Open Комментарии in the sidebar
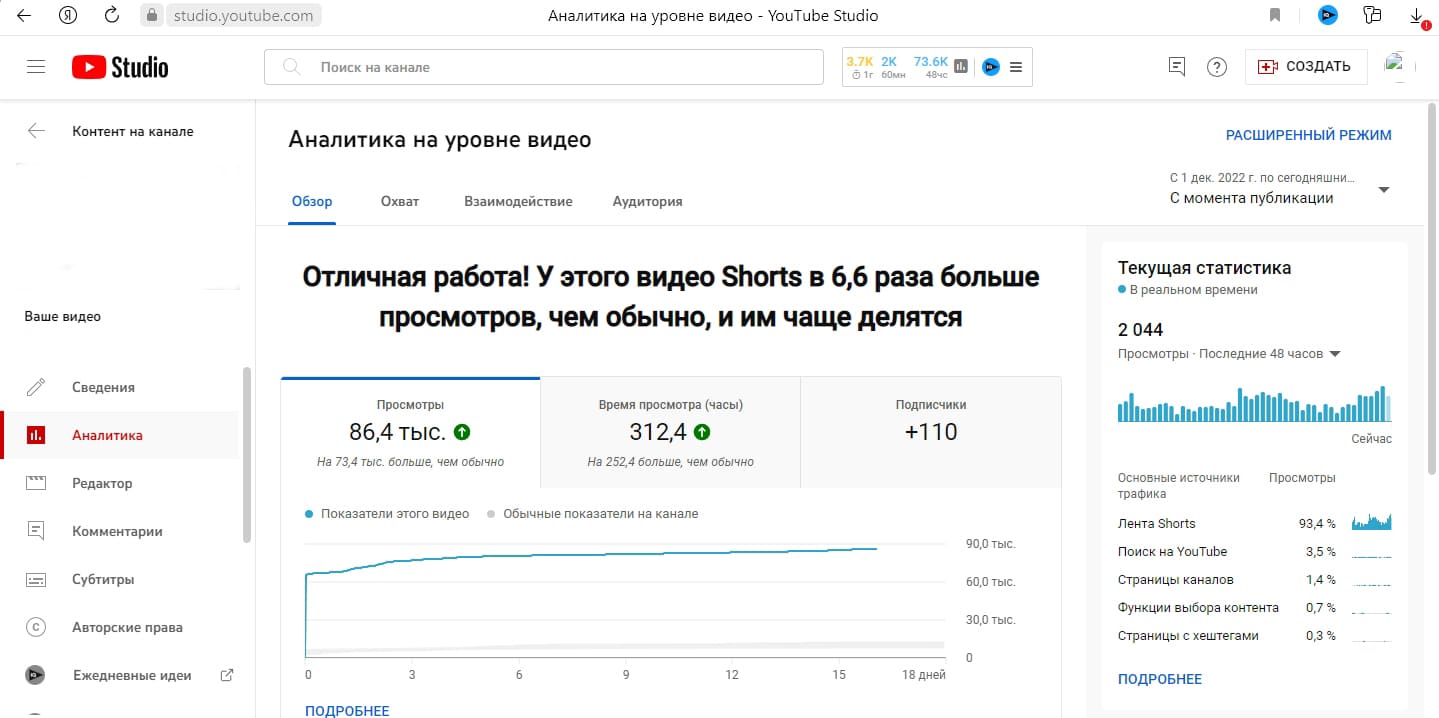 (117, 531)
